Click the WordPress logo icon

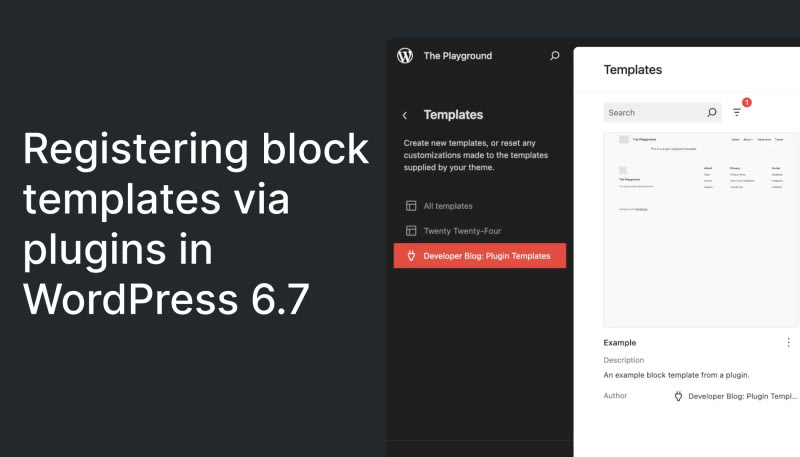coord(405,56)
